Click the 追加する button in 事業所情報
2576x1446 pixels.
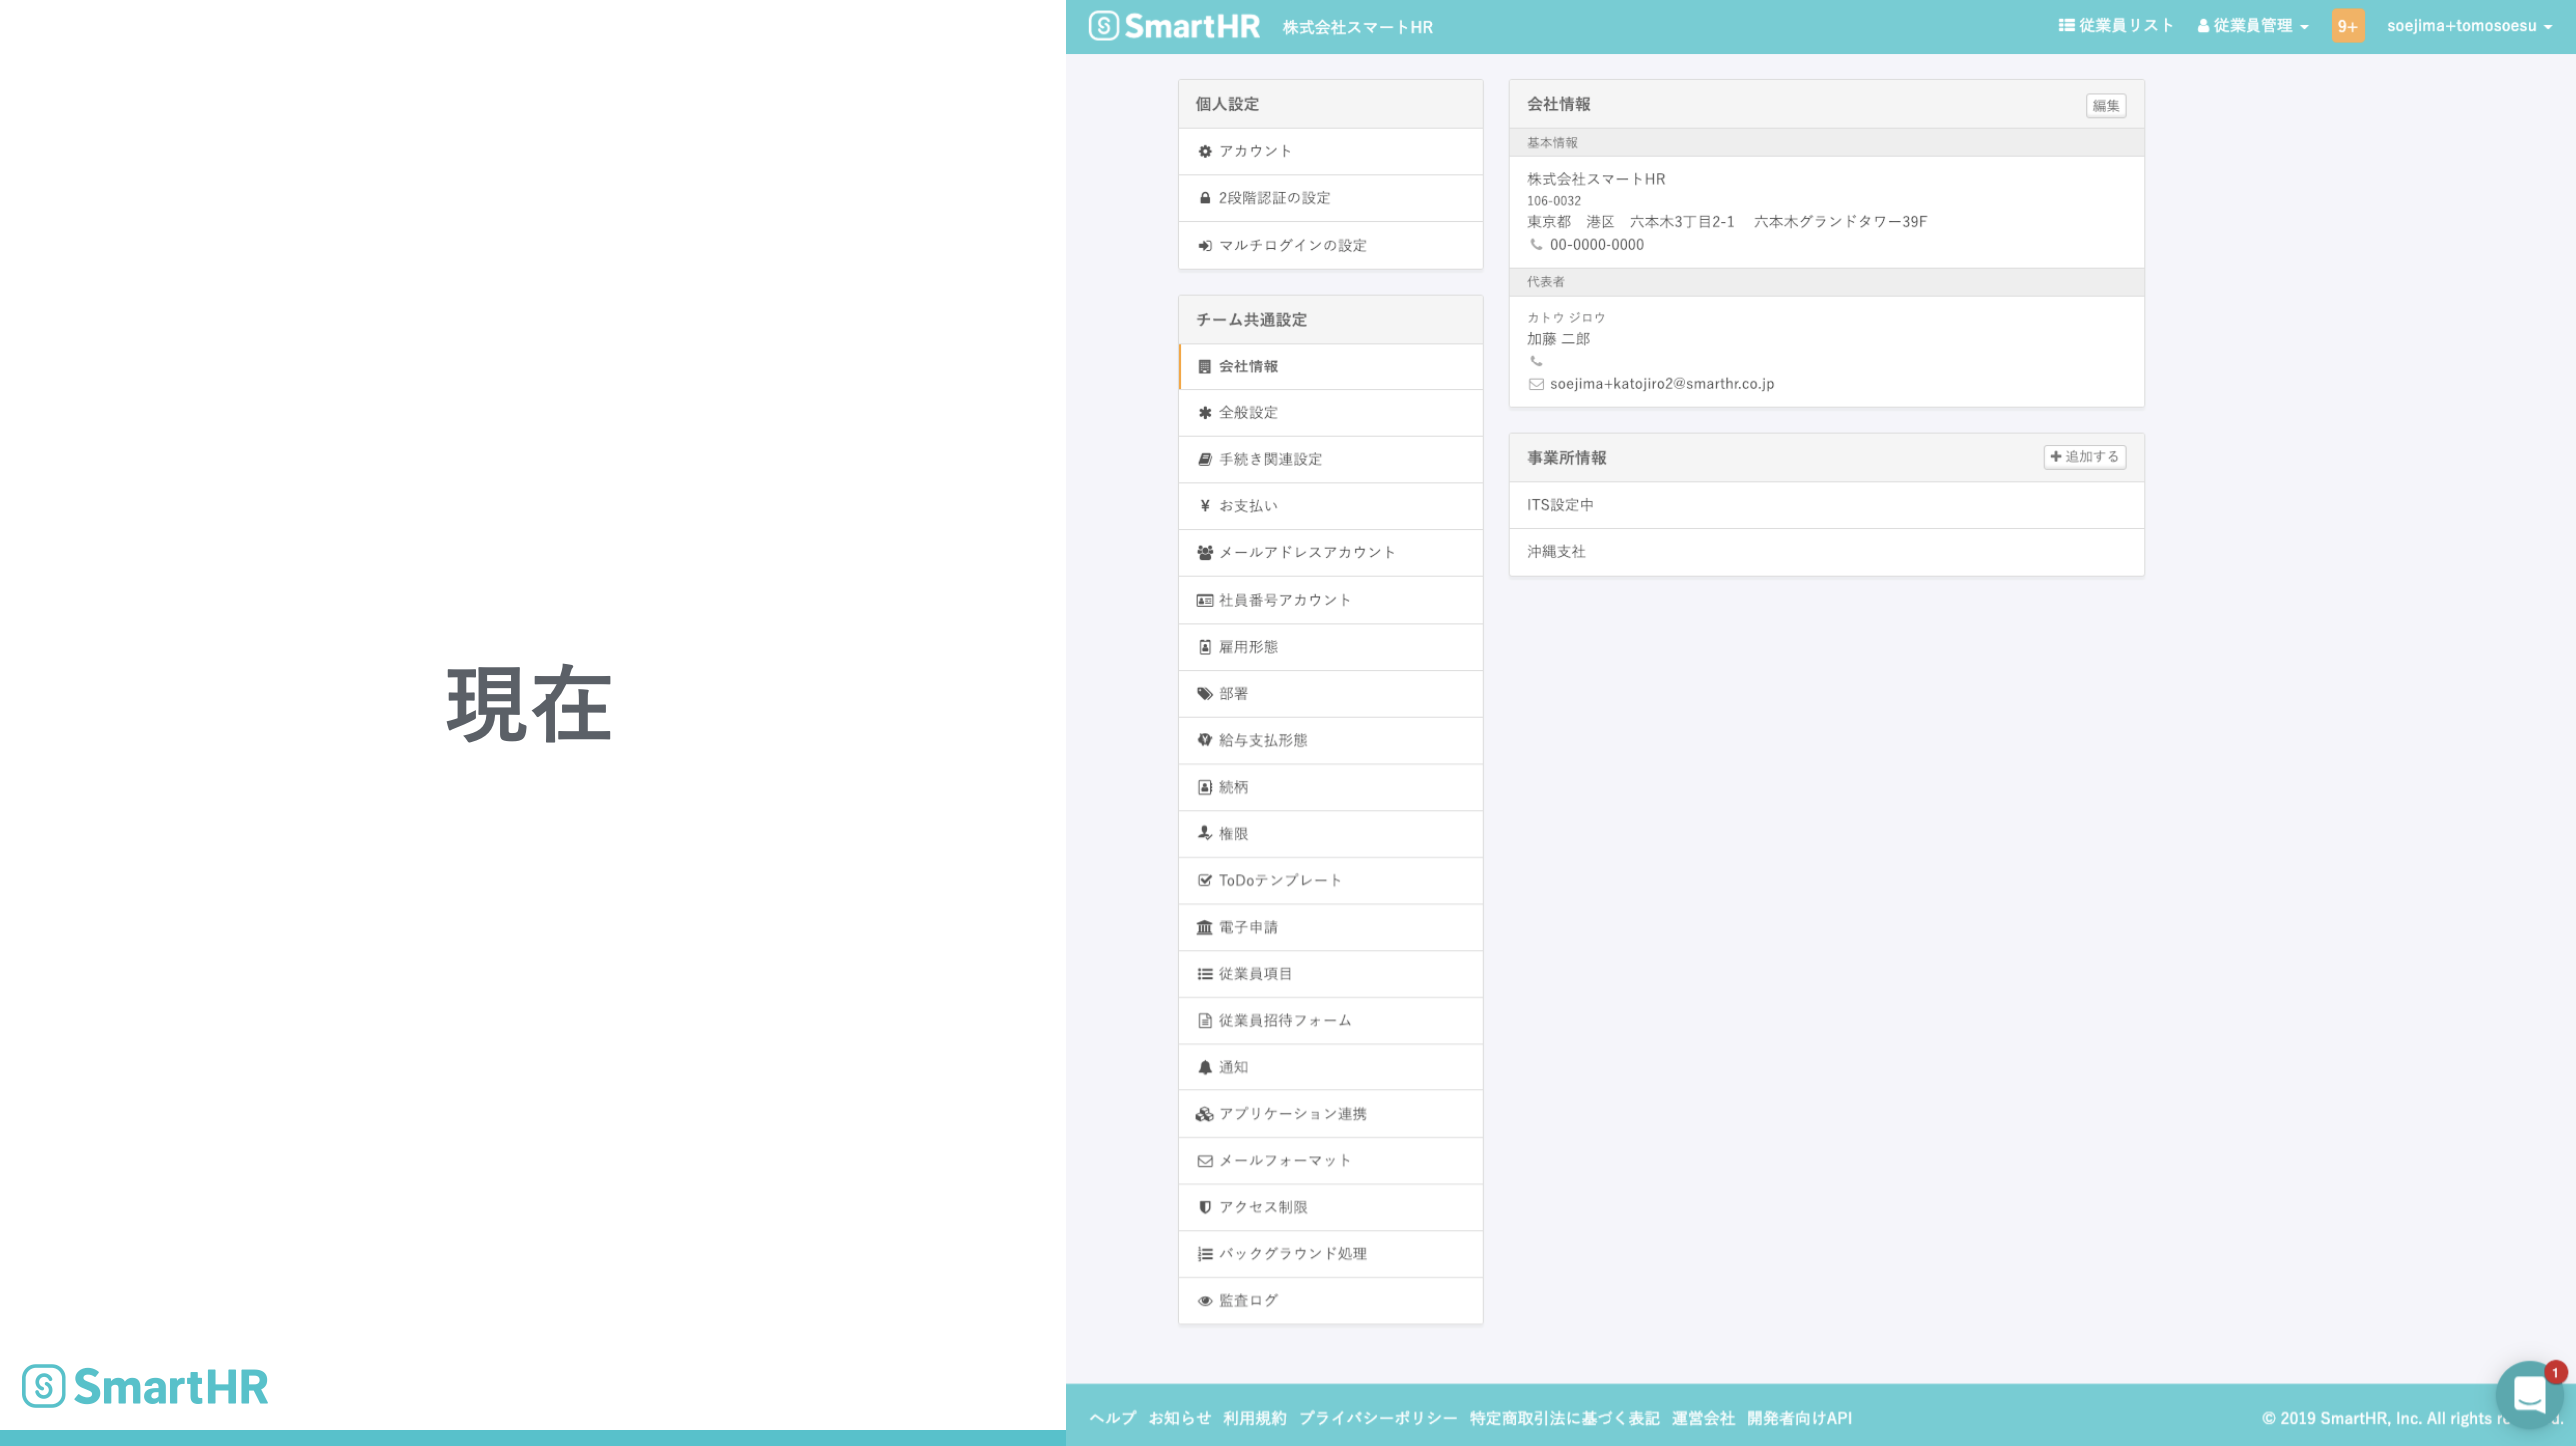(2083, 457)
